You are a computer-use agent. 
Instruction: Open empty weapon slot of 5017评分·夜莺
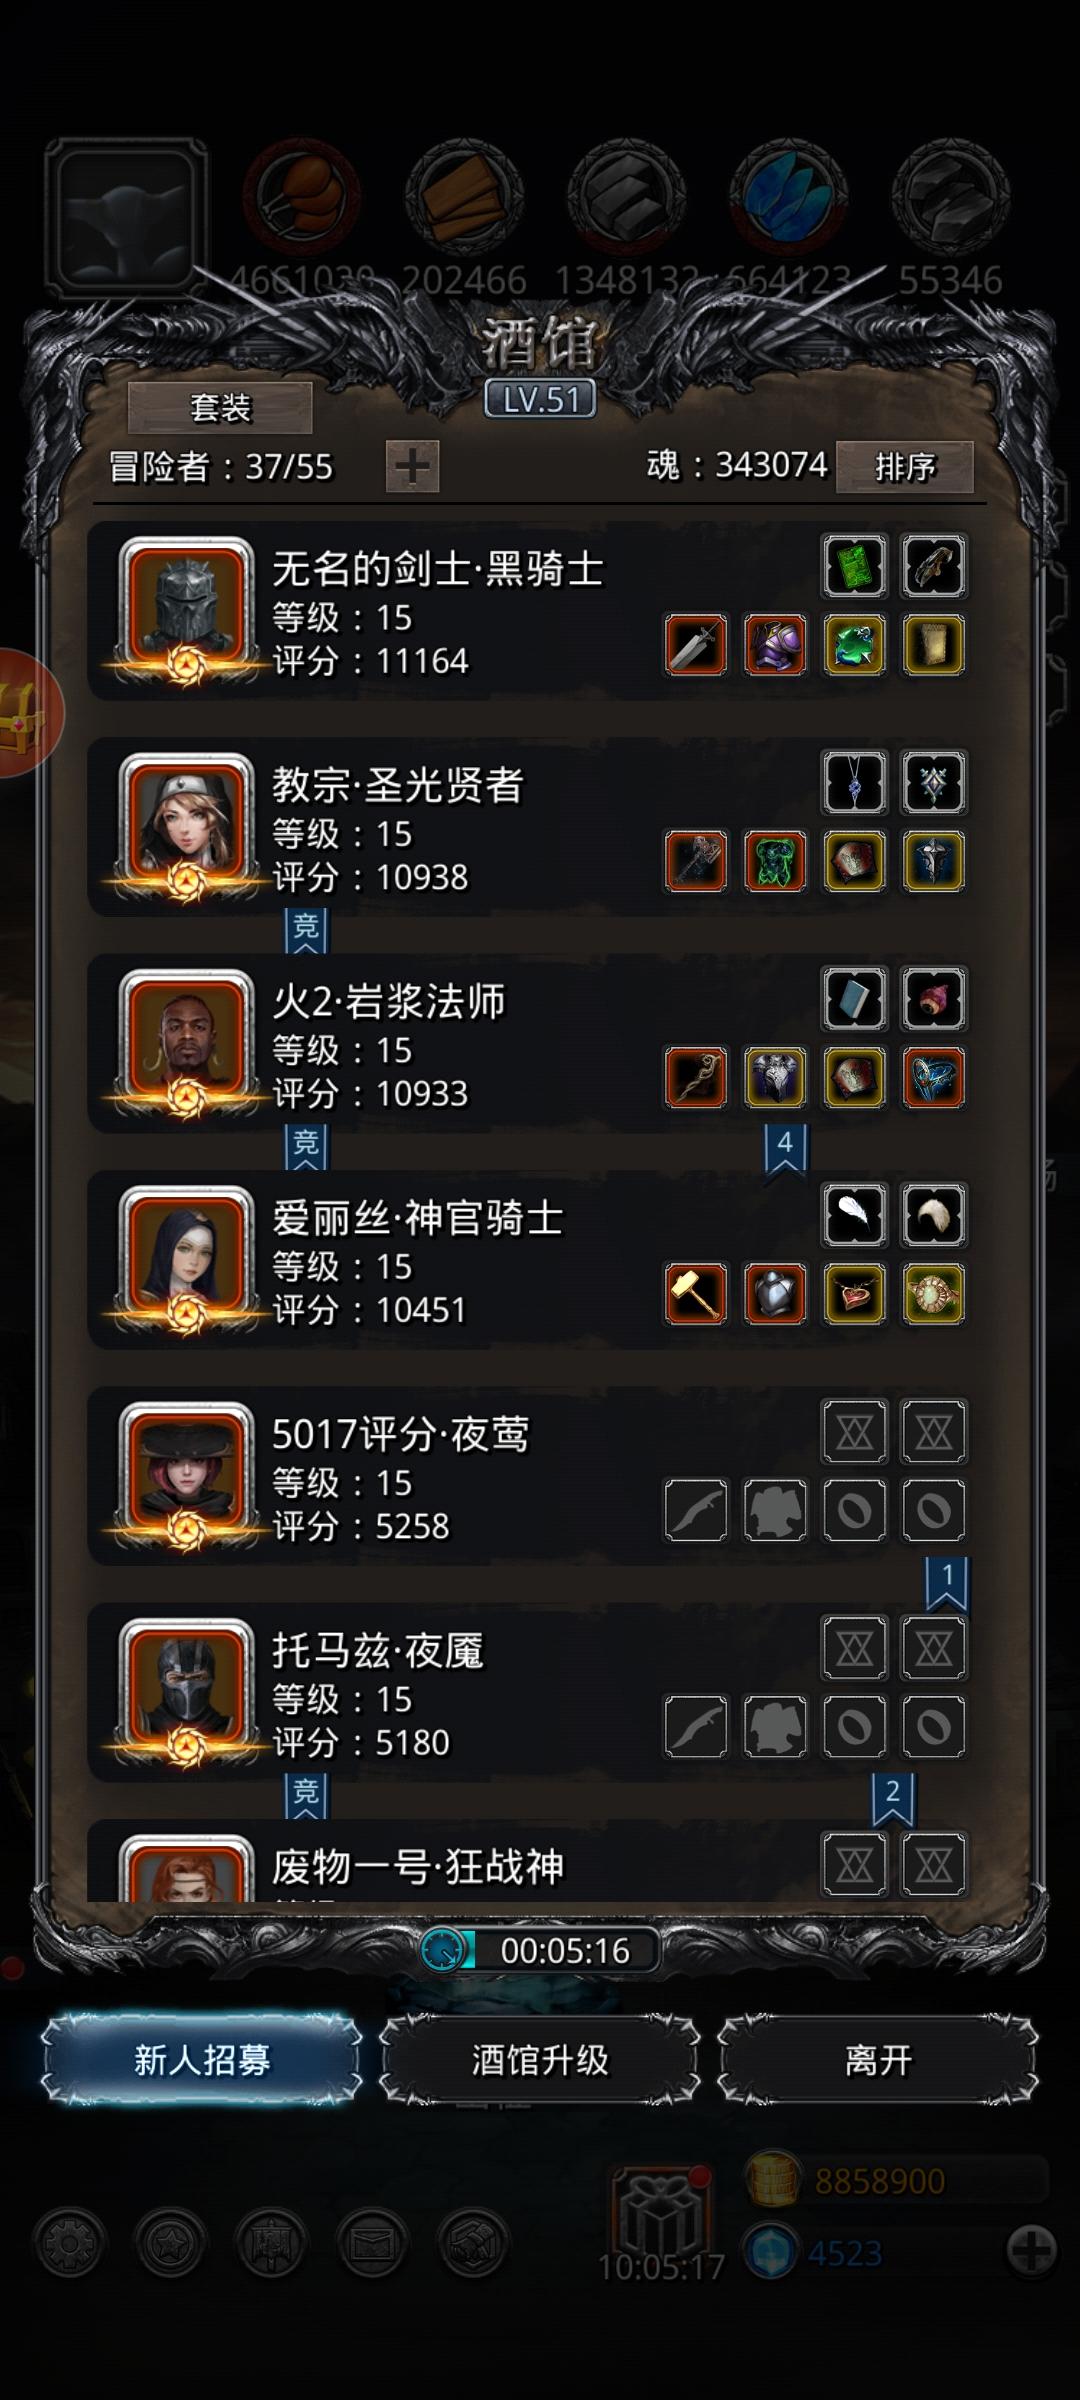[696, 1510]
